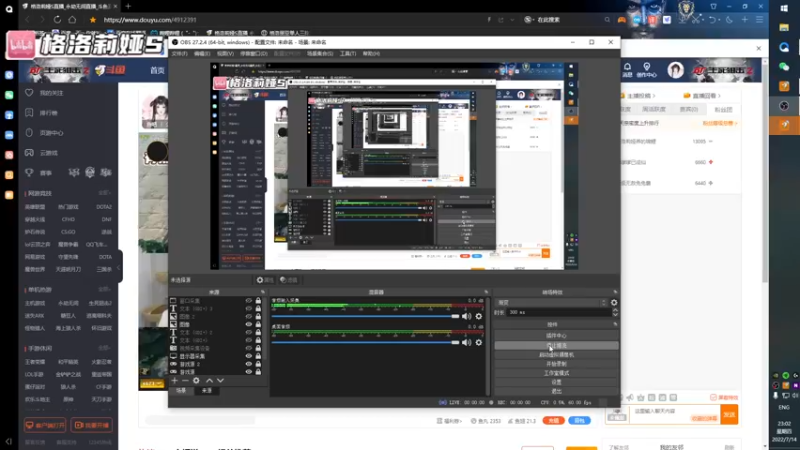
Task: Open scene transition settings gear icon
Action: (x=614, y=303)
